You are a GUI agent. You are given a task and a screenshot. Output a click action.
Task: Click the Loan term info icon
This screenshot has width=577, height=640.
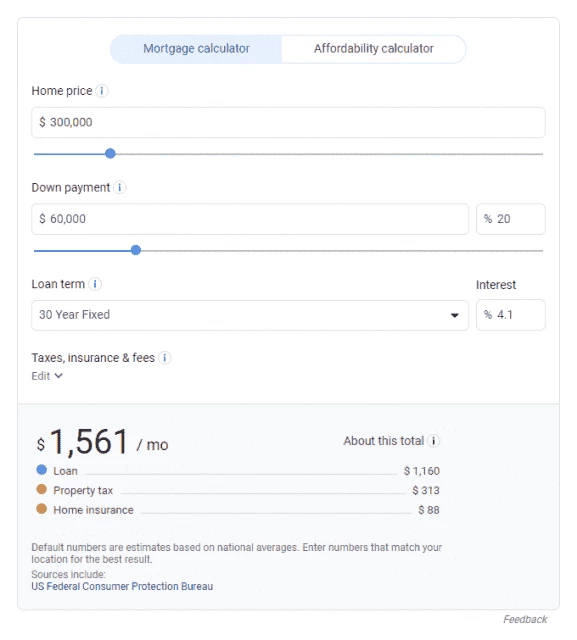[95, 284]
